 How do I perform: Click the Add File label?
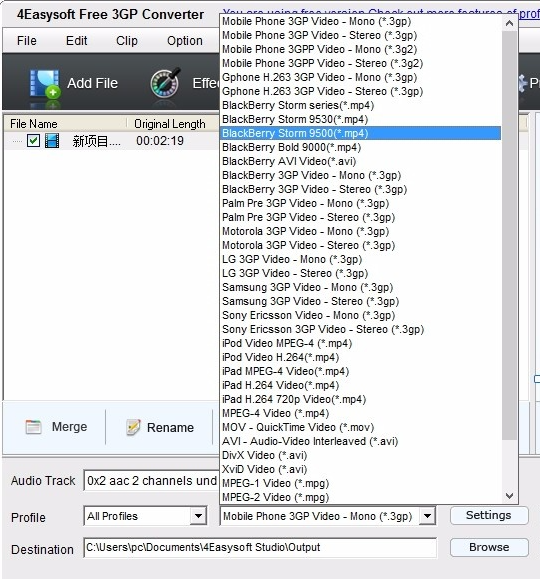click(92, 83)
